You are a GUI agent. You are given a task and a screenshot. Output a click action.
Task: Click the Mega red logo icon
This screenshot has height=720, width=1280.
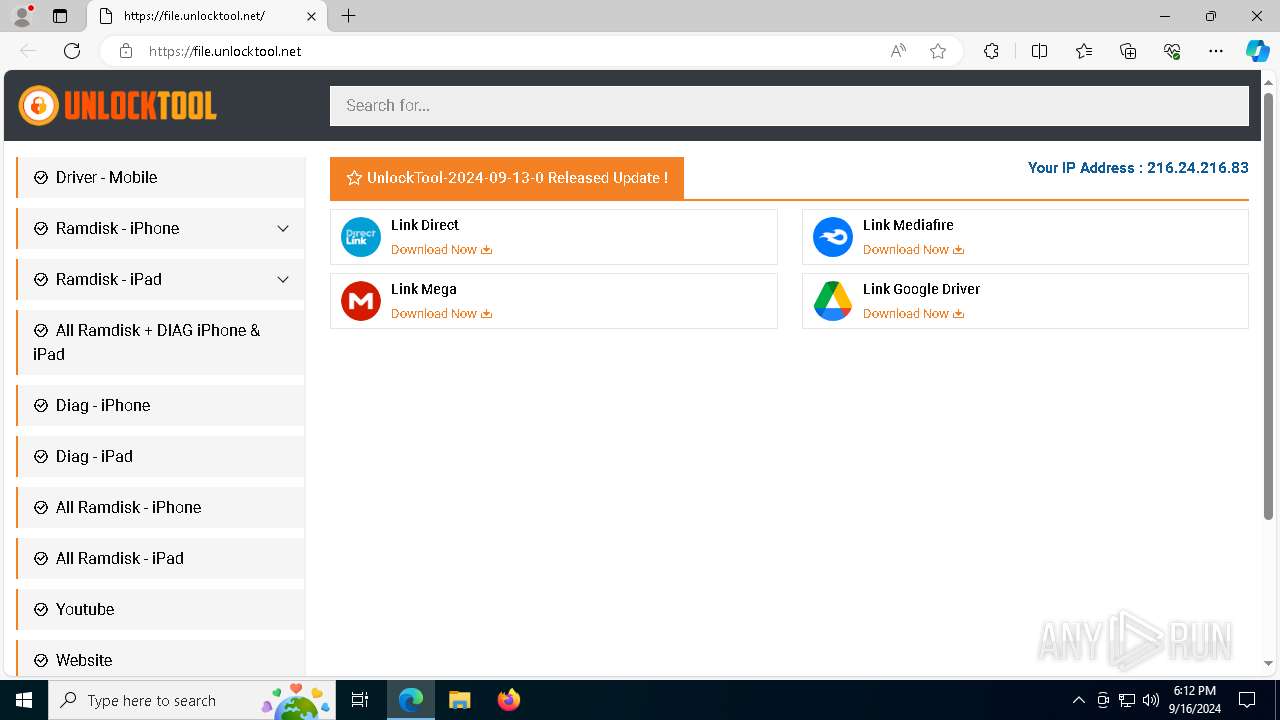coord(361,301)
